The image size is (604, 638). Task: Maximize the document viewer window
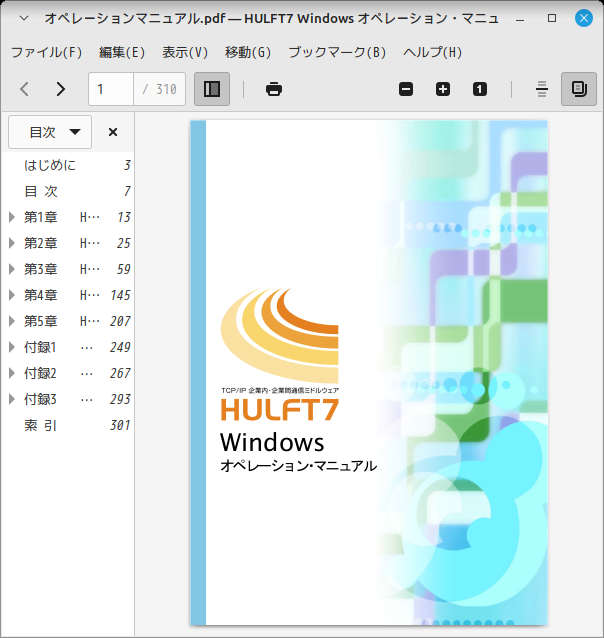[x=552, y=18]
